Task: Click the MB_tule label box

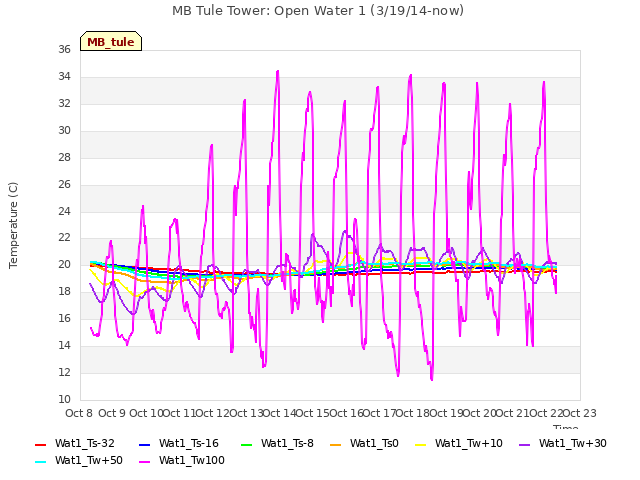Action: click(111, 41)
